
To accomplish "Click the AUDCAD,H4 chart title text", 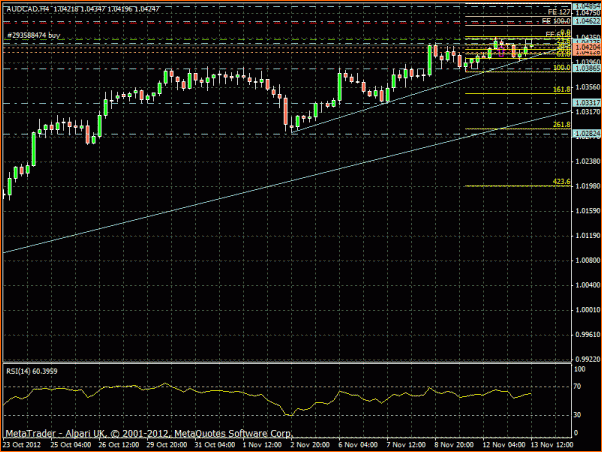I will coord(28,8).
